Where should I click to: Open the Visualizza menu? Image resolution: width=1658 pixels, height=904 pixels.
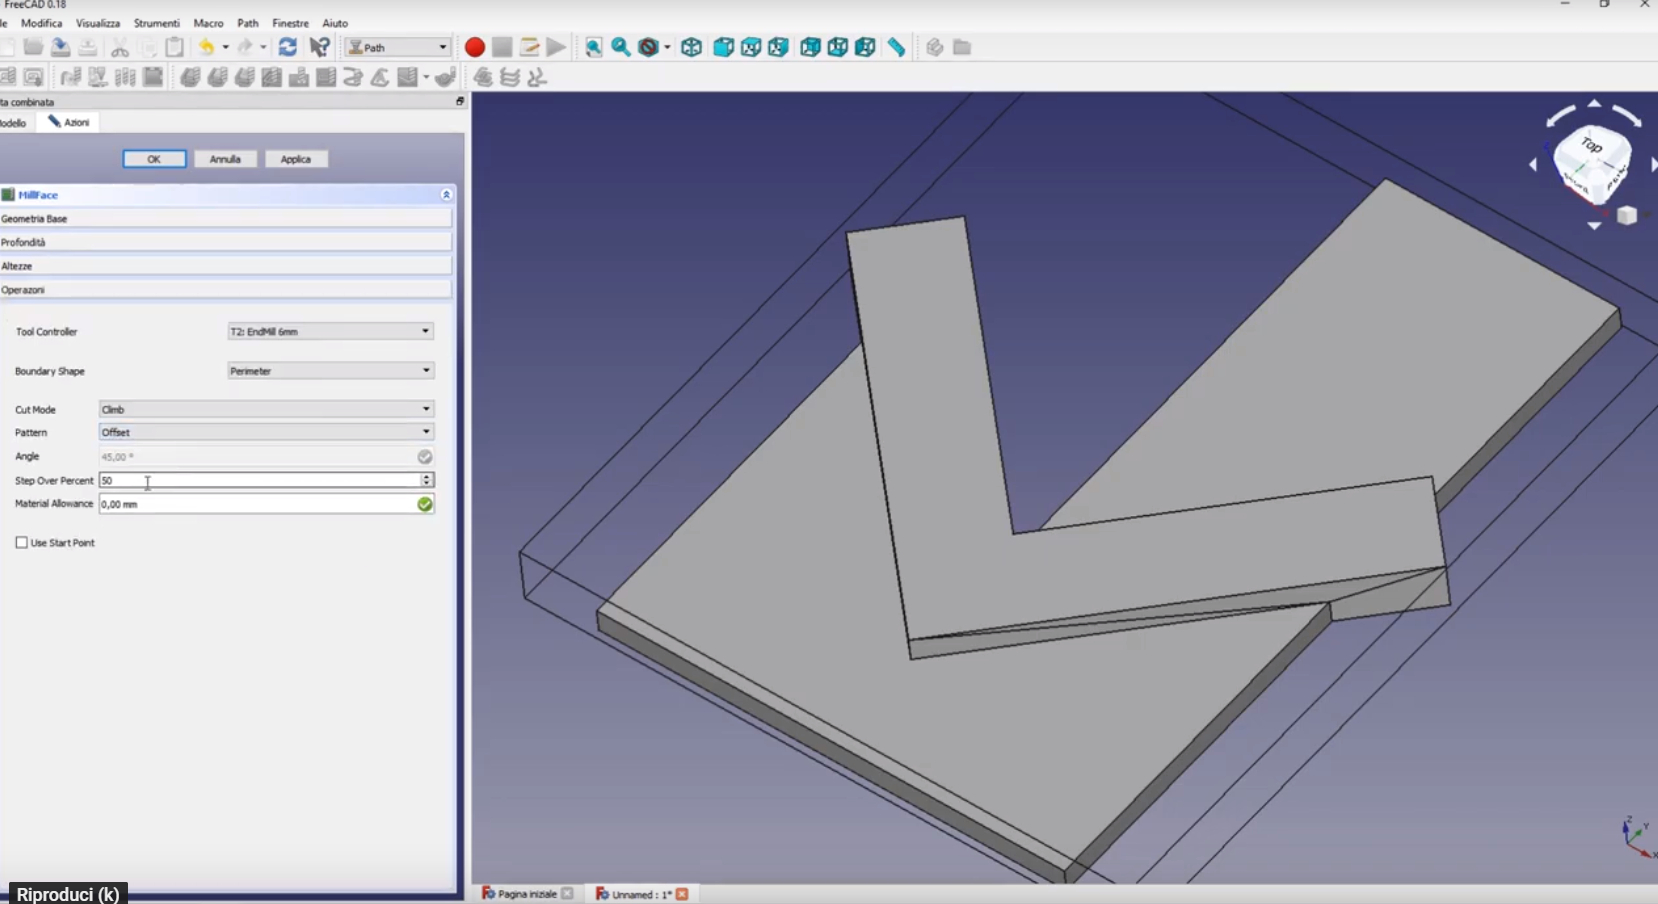pyautogui.click(x=98, y=23)
